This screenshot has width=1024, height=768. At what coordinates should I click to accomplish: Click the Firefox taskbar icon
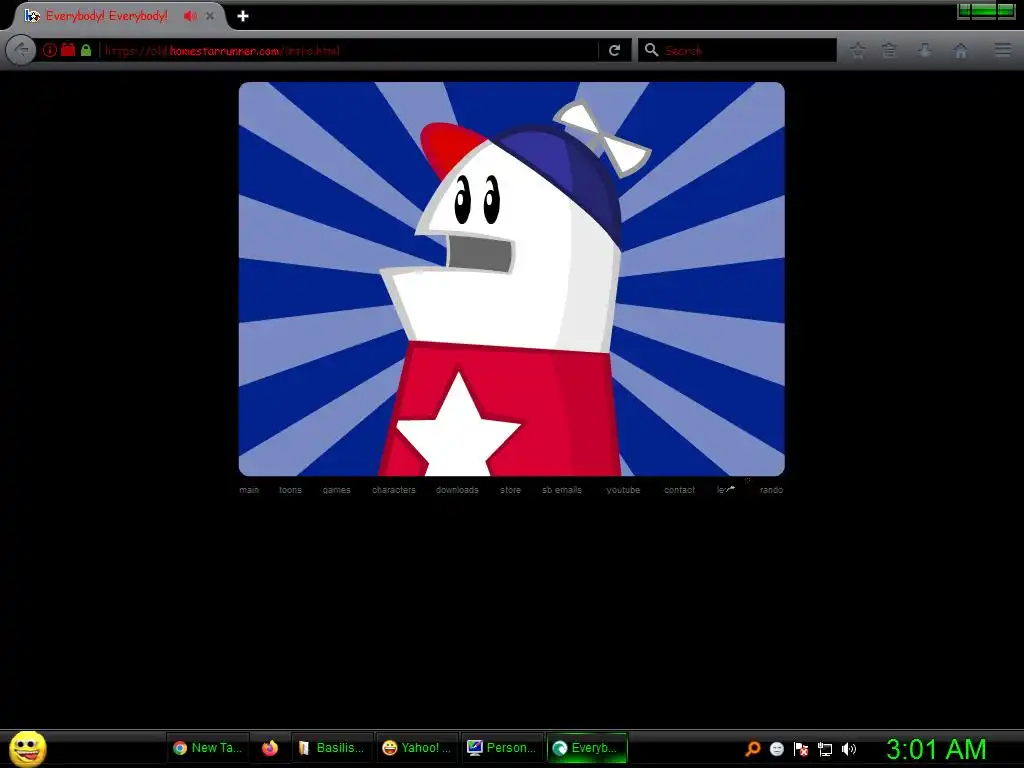coord(270,748)
